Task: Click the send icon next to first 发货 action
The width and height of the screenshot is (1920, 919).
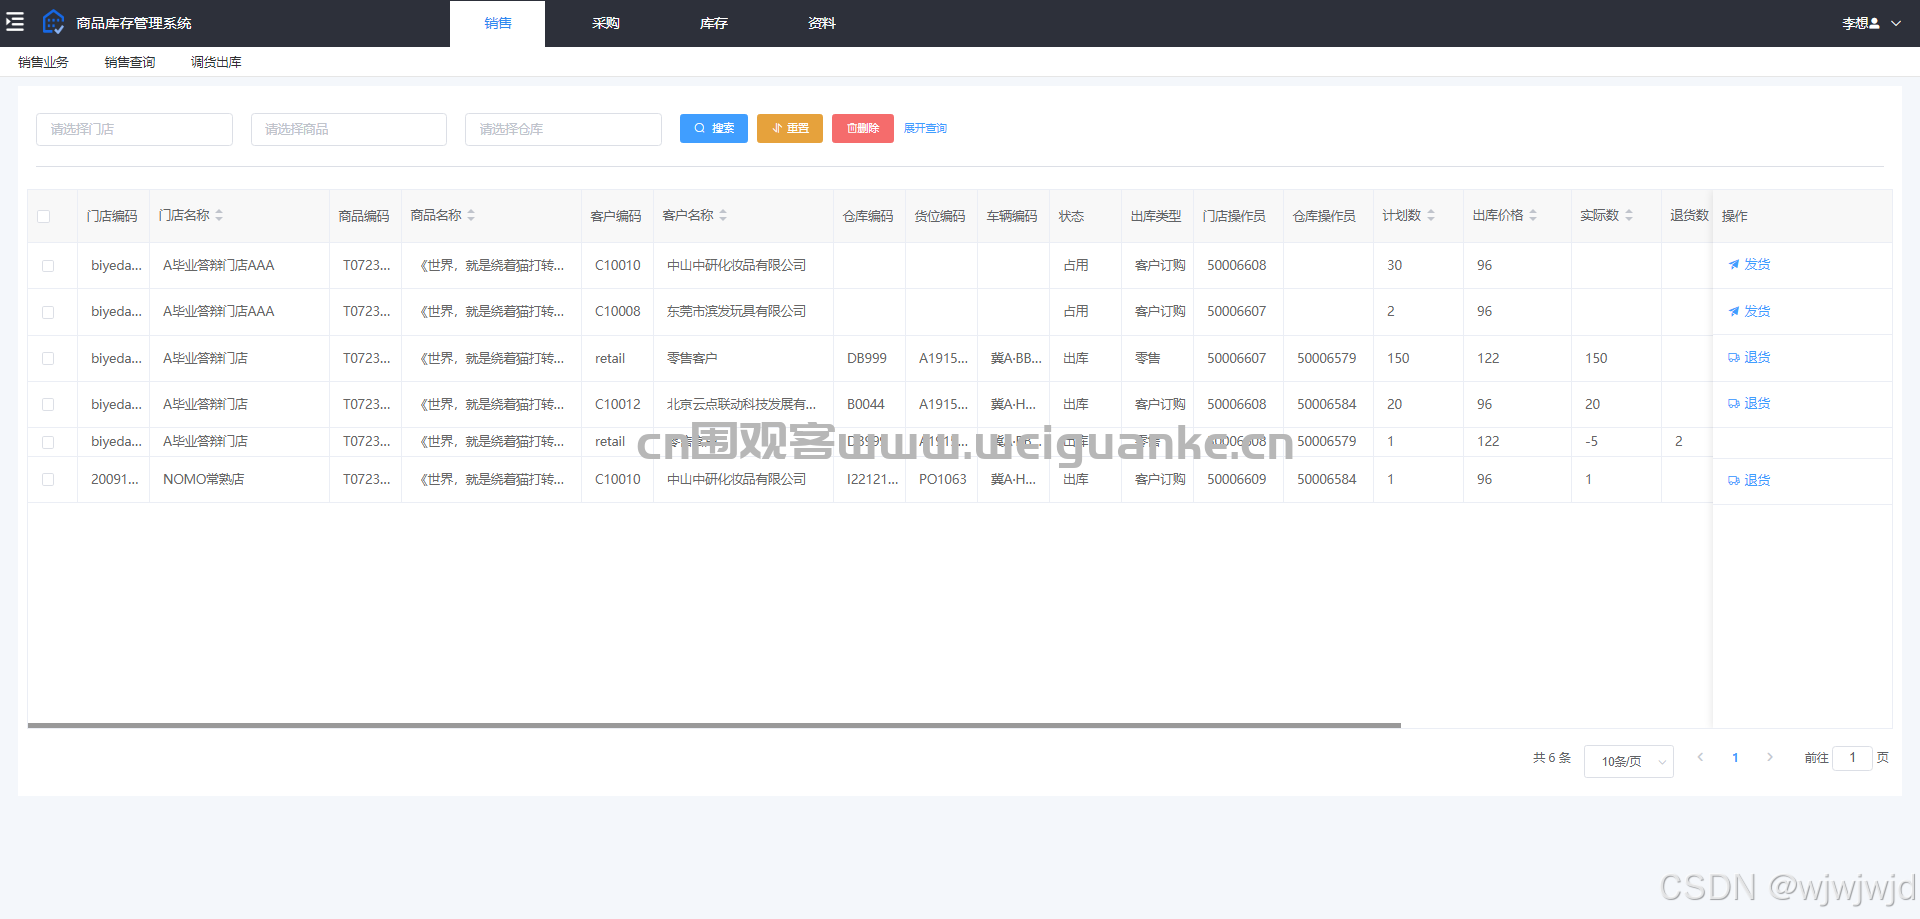Action: tap(1734, 264)
